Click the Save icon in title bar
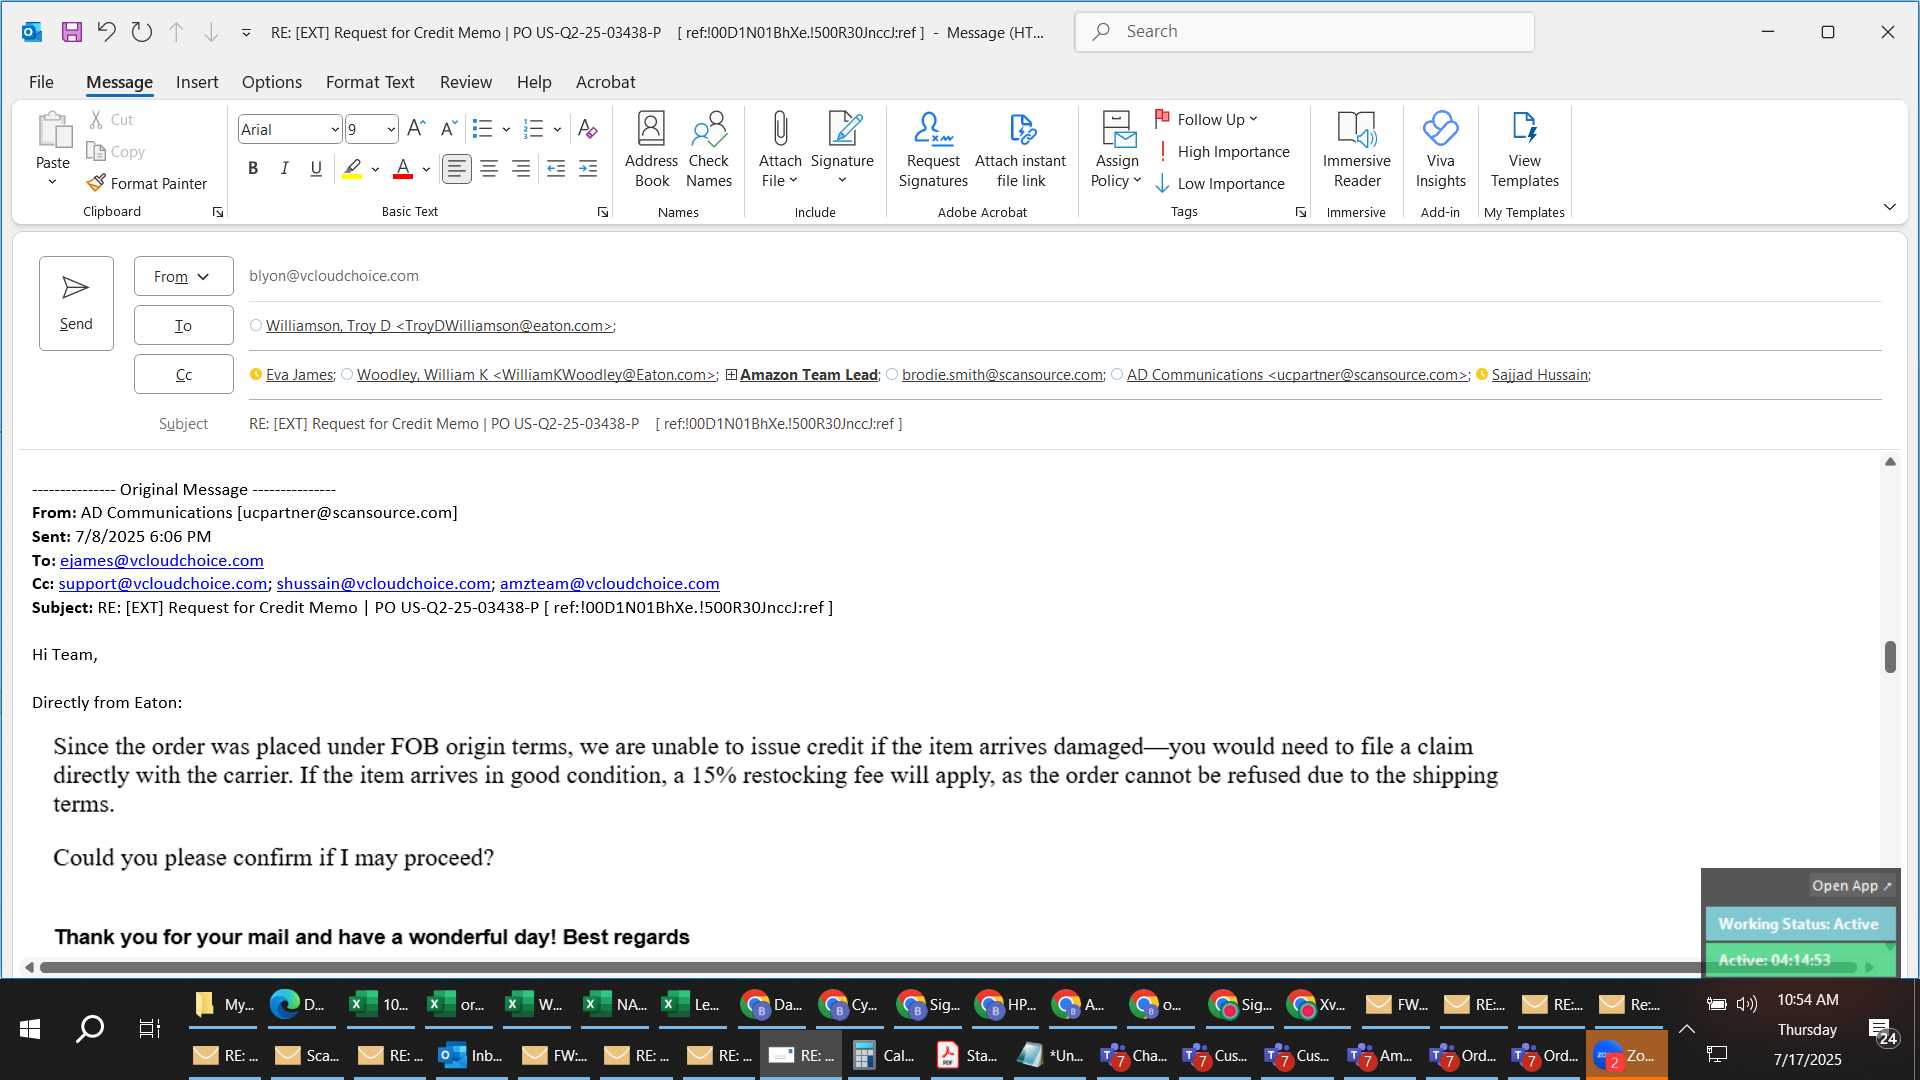This screenshot has width=1920, height=1080. (x=71, y=32)
